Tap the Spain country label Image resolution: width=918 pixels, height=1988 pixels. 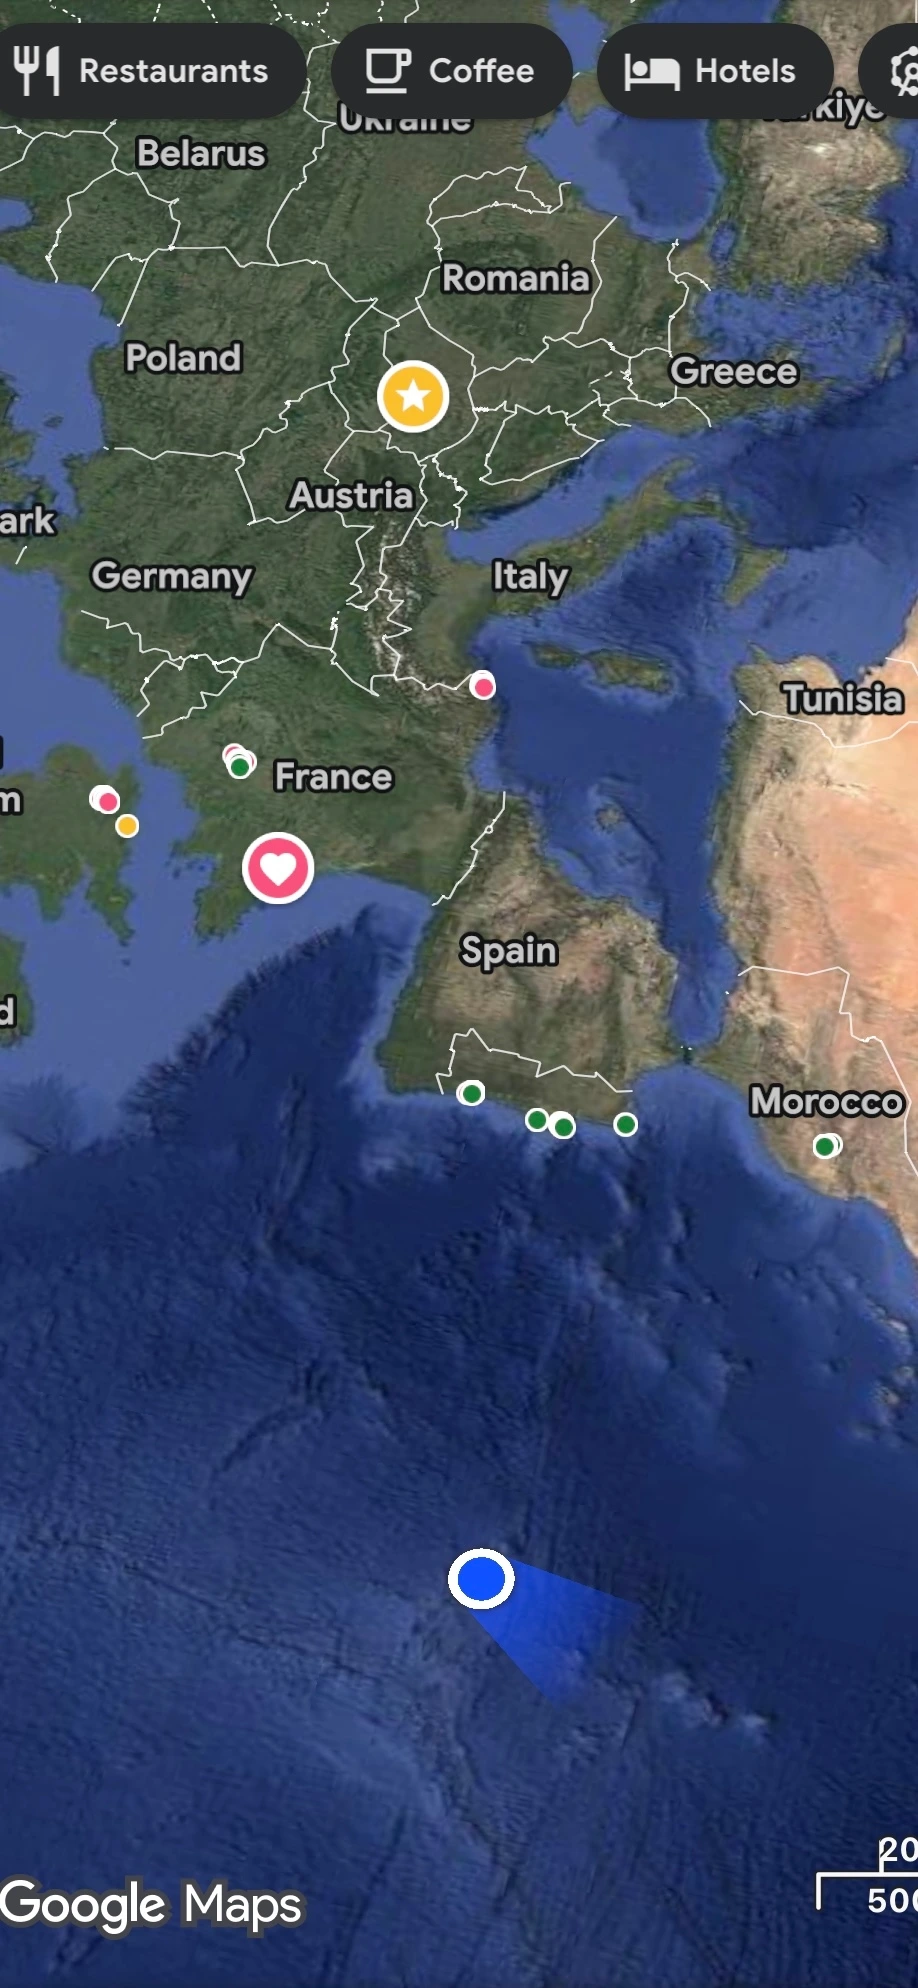pos(509,950)
